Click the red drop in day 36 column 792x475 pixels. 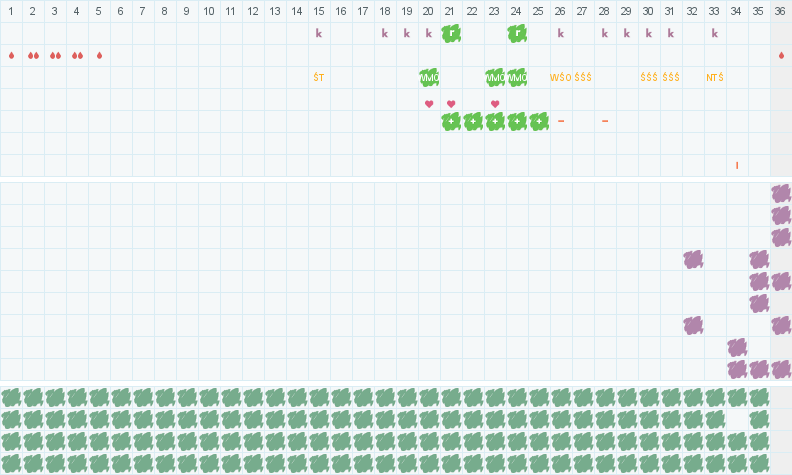pyautogui.click(x=781, y=55)
